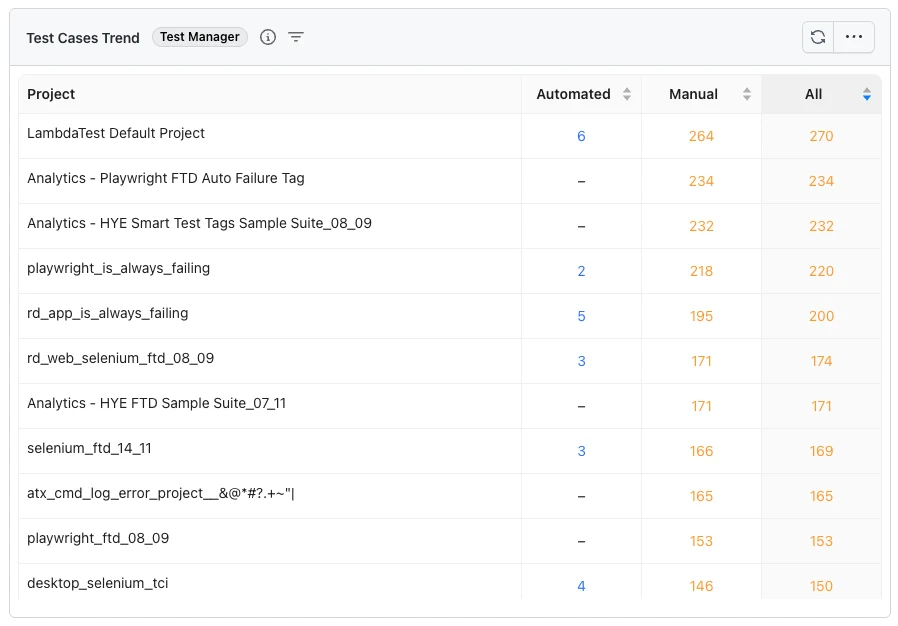Open manual count 195 for rd_app_is_always_failing
Screen dimensions: 898x626
[x=701, y=316]
